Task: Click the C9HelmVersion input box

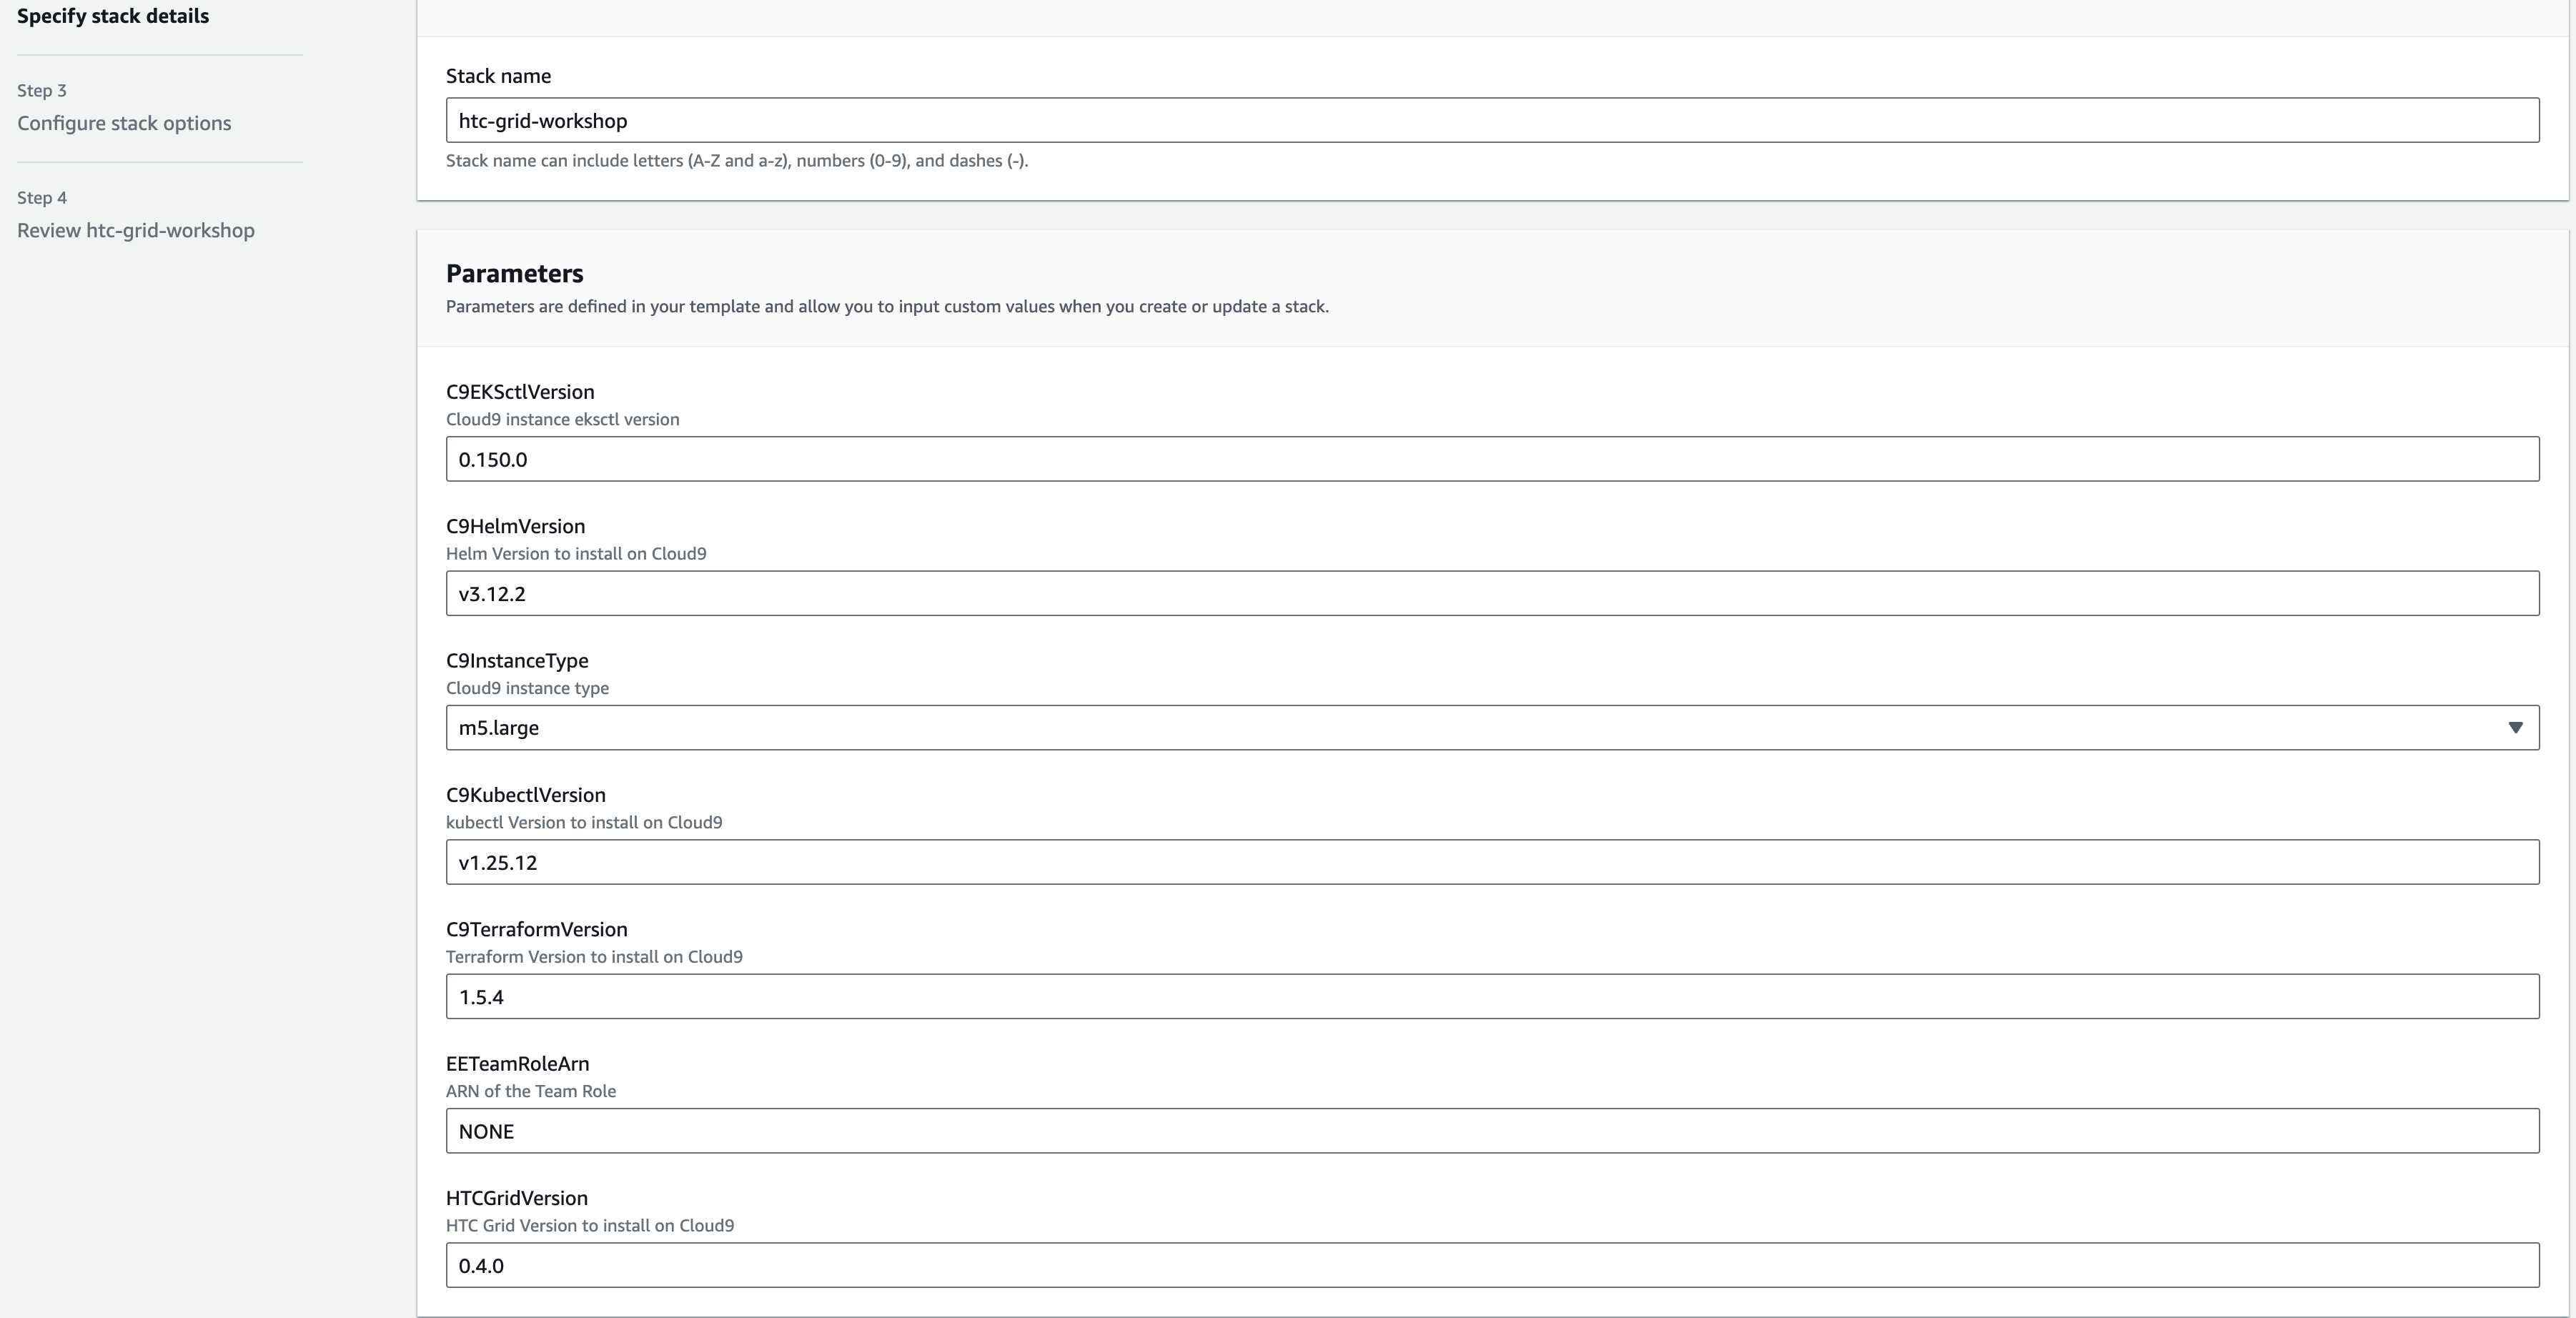Action: tap(1490, 593)
